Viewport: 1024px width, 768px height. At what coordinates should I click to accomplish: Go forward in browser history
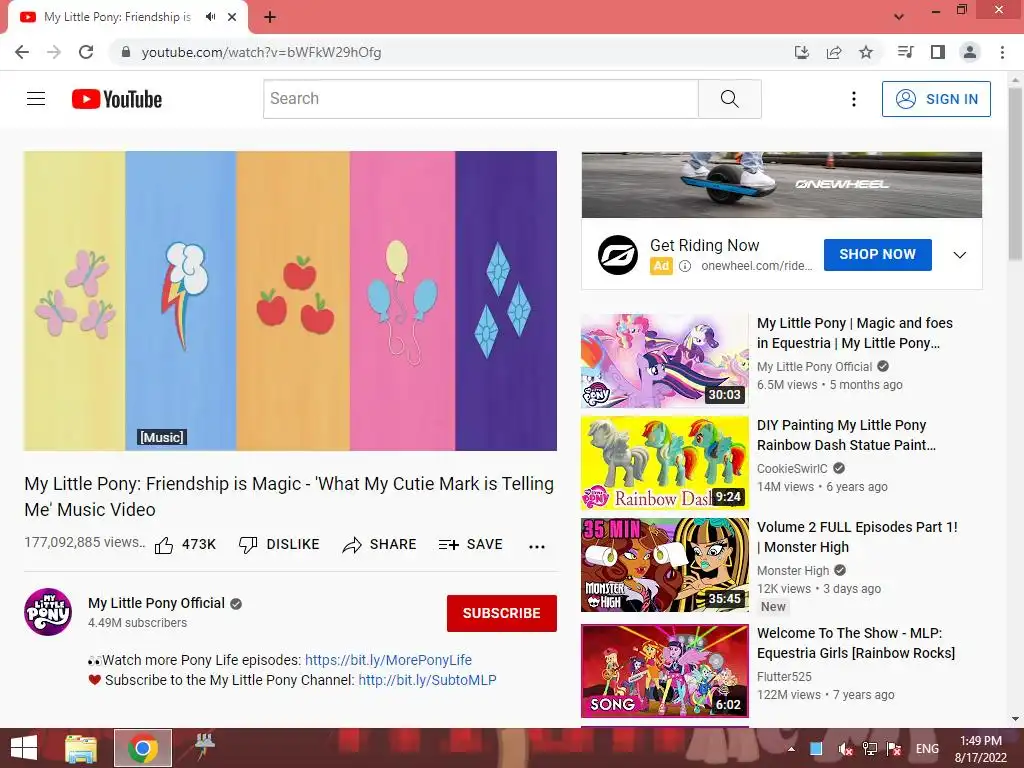point(54,52)
